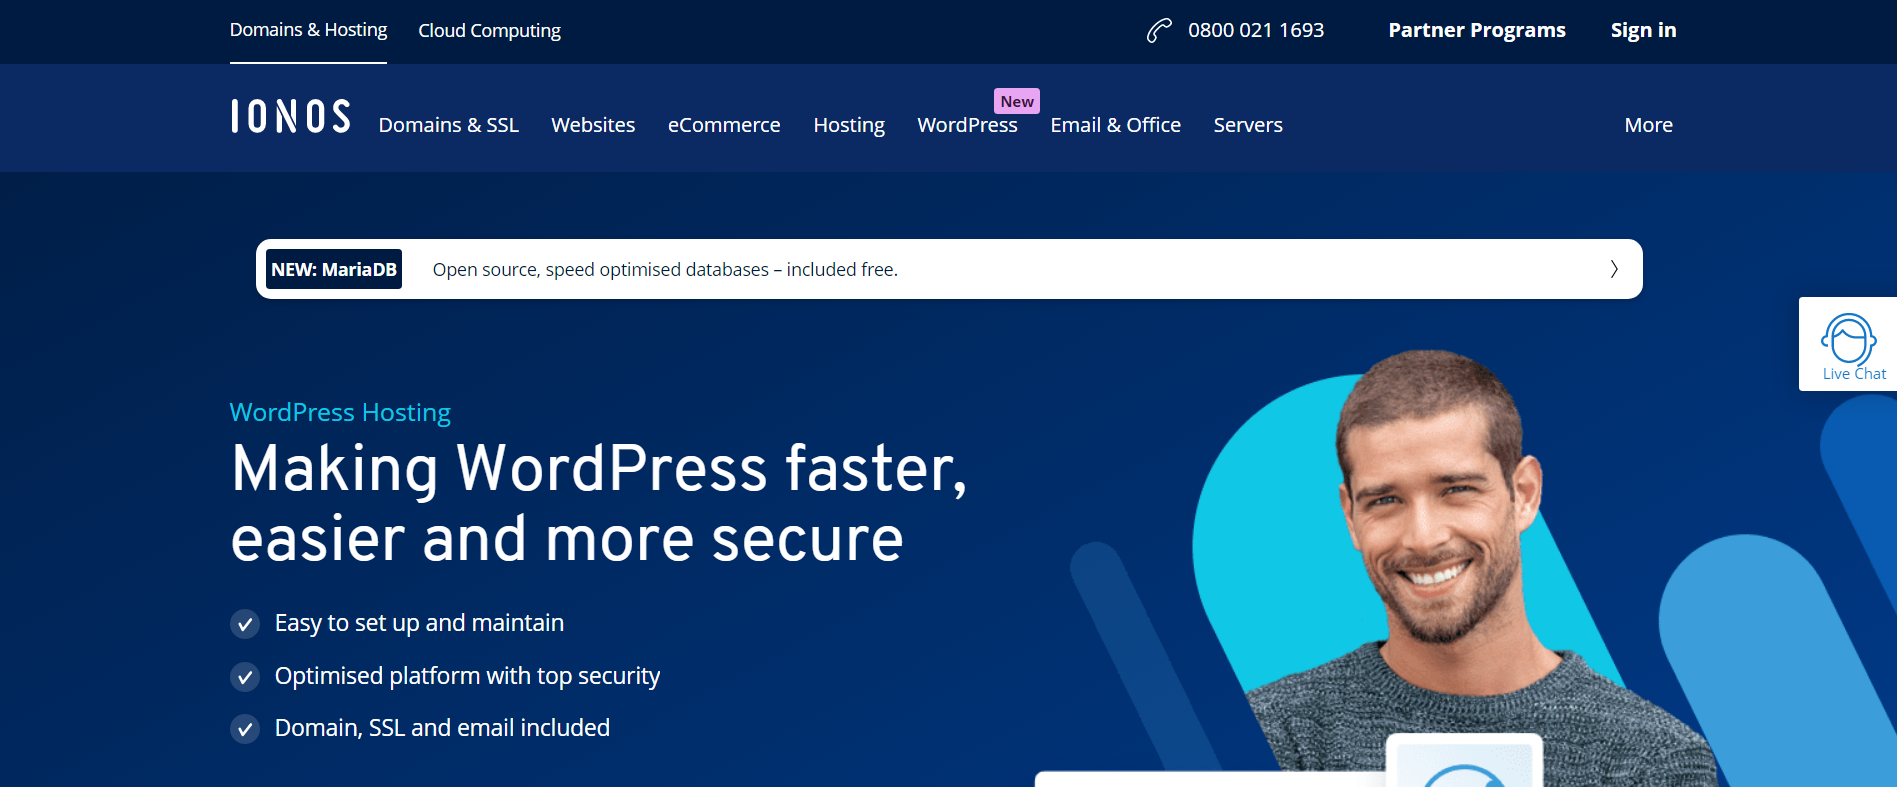Click the IONOS logo
The image size is (1897, 787).
(290, 117)
